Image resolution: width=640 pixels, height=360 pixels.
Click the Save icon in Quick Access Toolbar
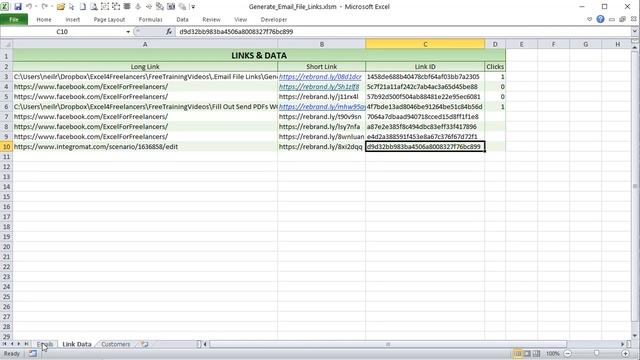click(x=18, y=7)
